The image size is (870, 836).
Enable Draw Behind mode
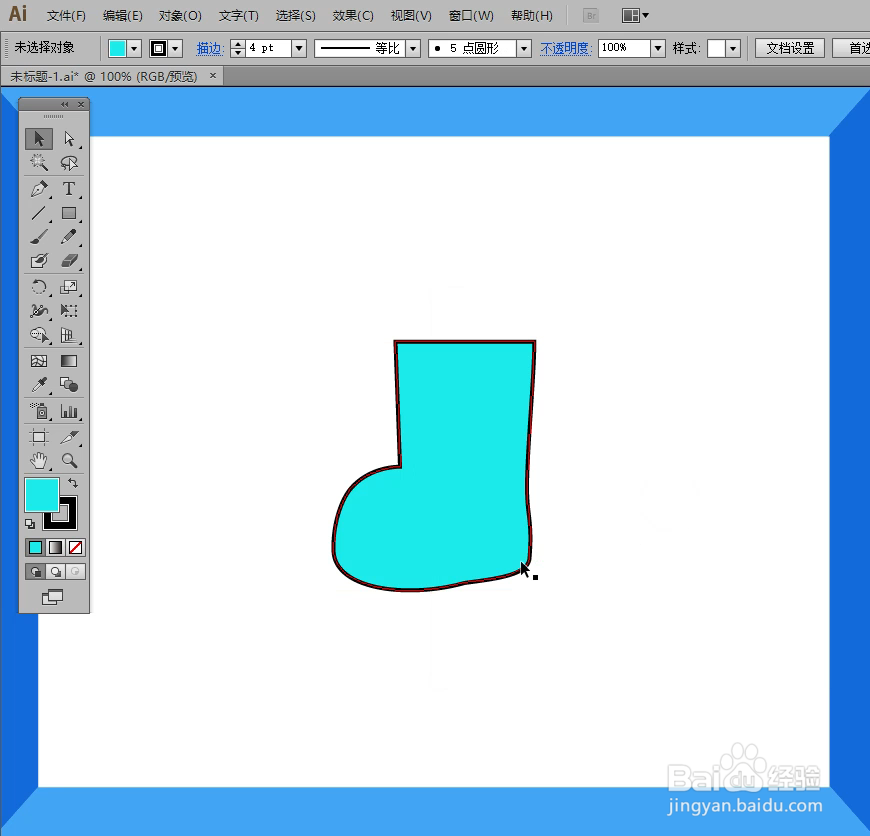pos(55,571)
